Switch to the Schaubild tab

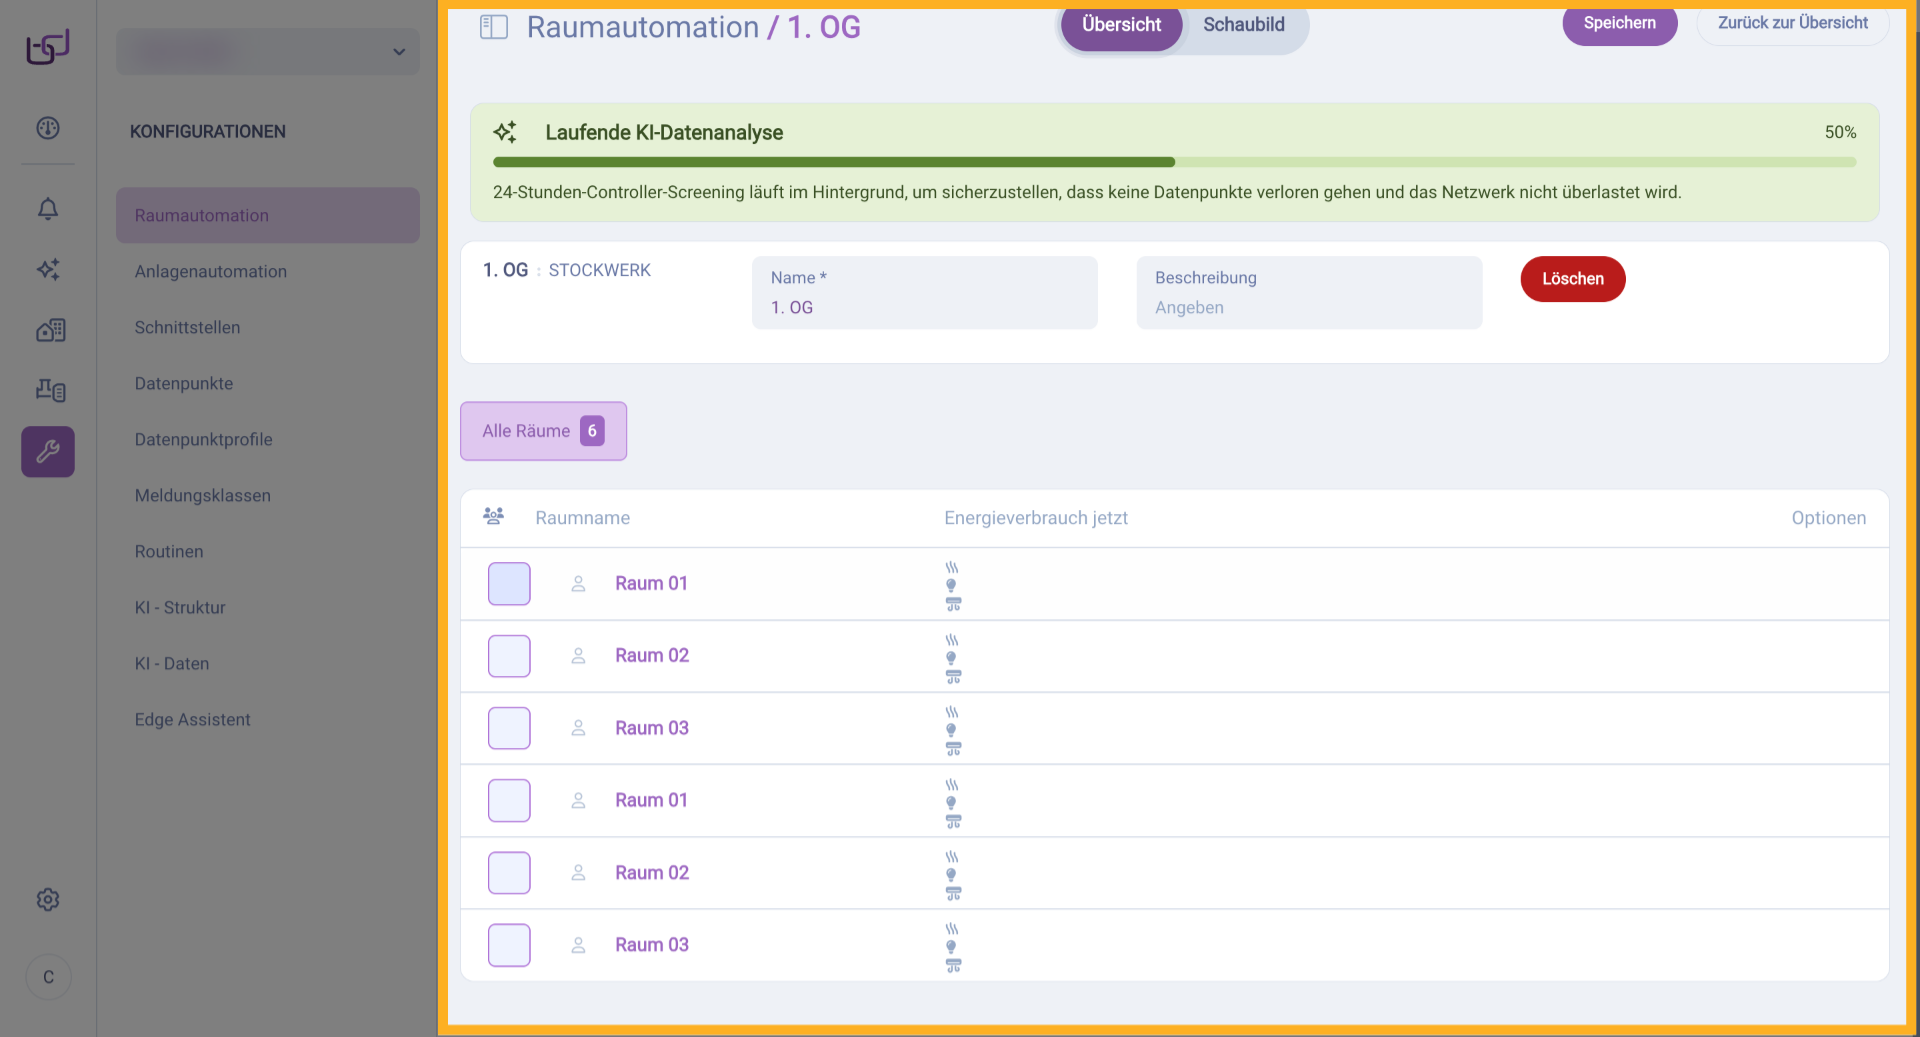coord(1243,25)
